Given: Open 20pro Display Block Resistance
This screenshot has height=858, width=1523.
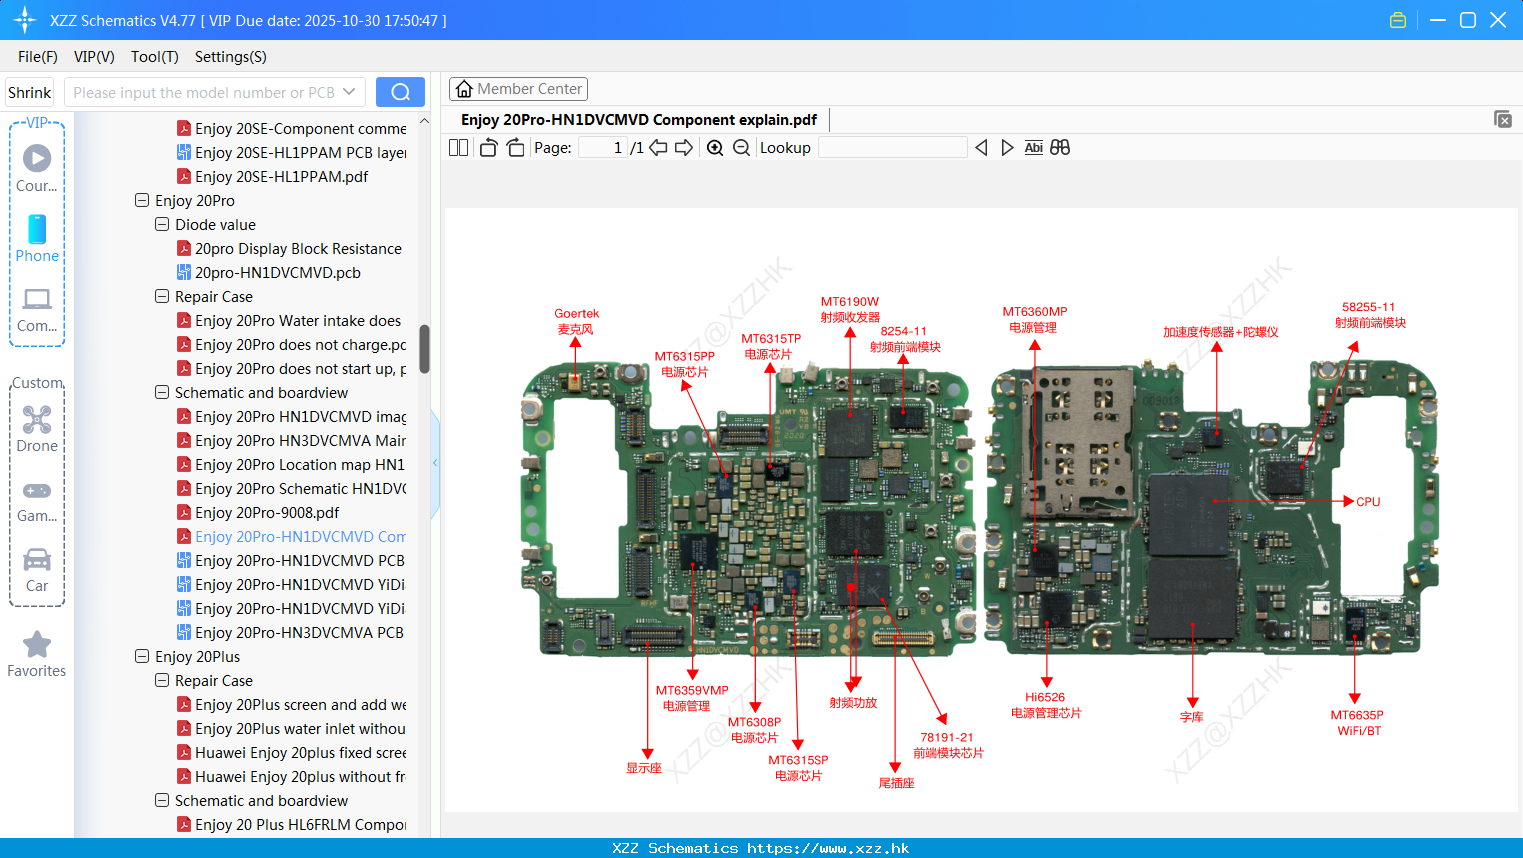Looking at the screenshot, I should click(298, 248).
